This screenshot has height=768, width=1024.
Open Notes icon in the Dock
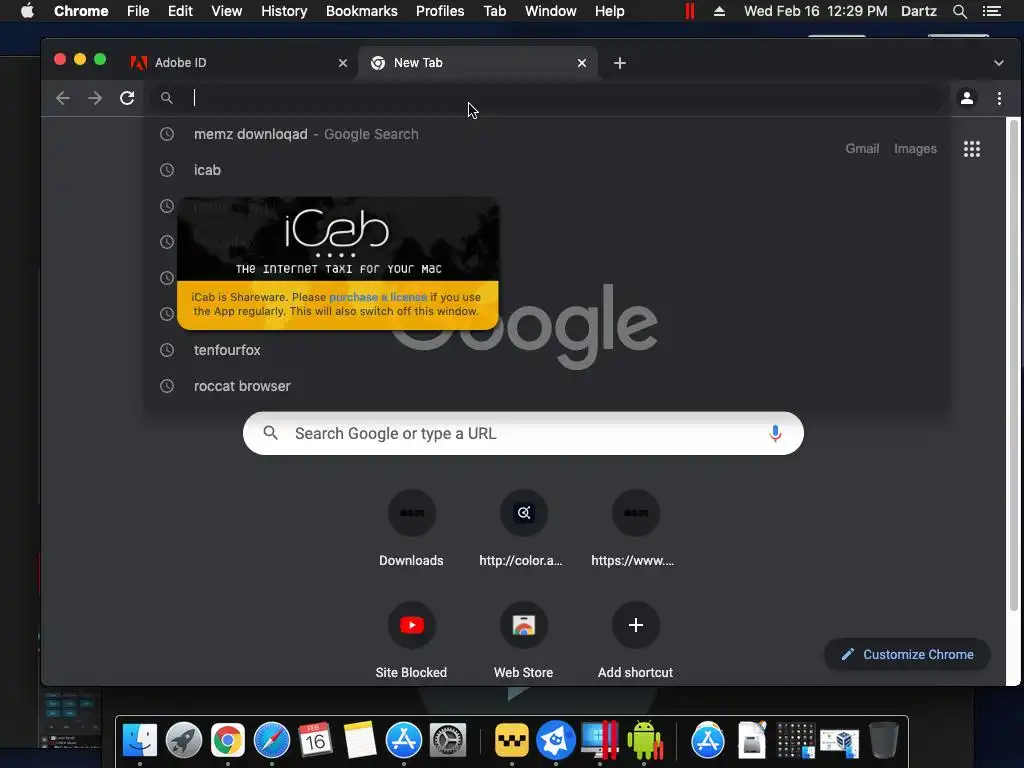360,741
